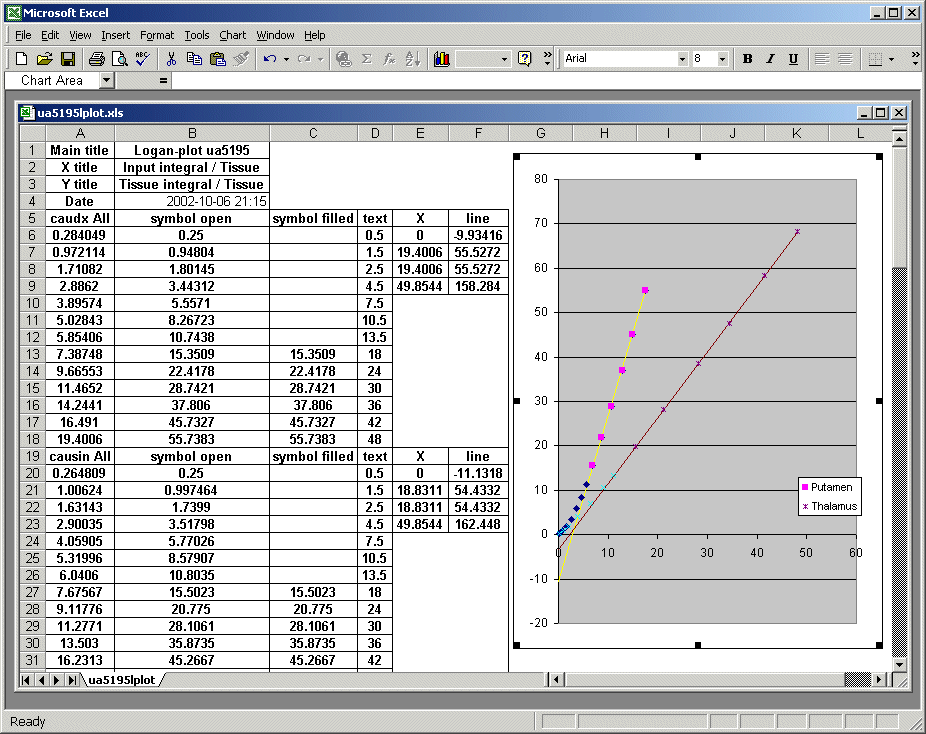Toggle Italic formatting

(770, 59)
